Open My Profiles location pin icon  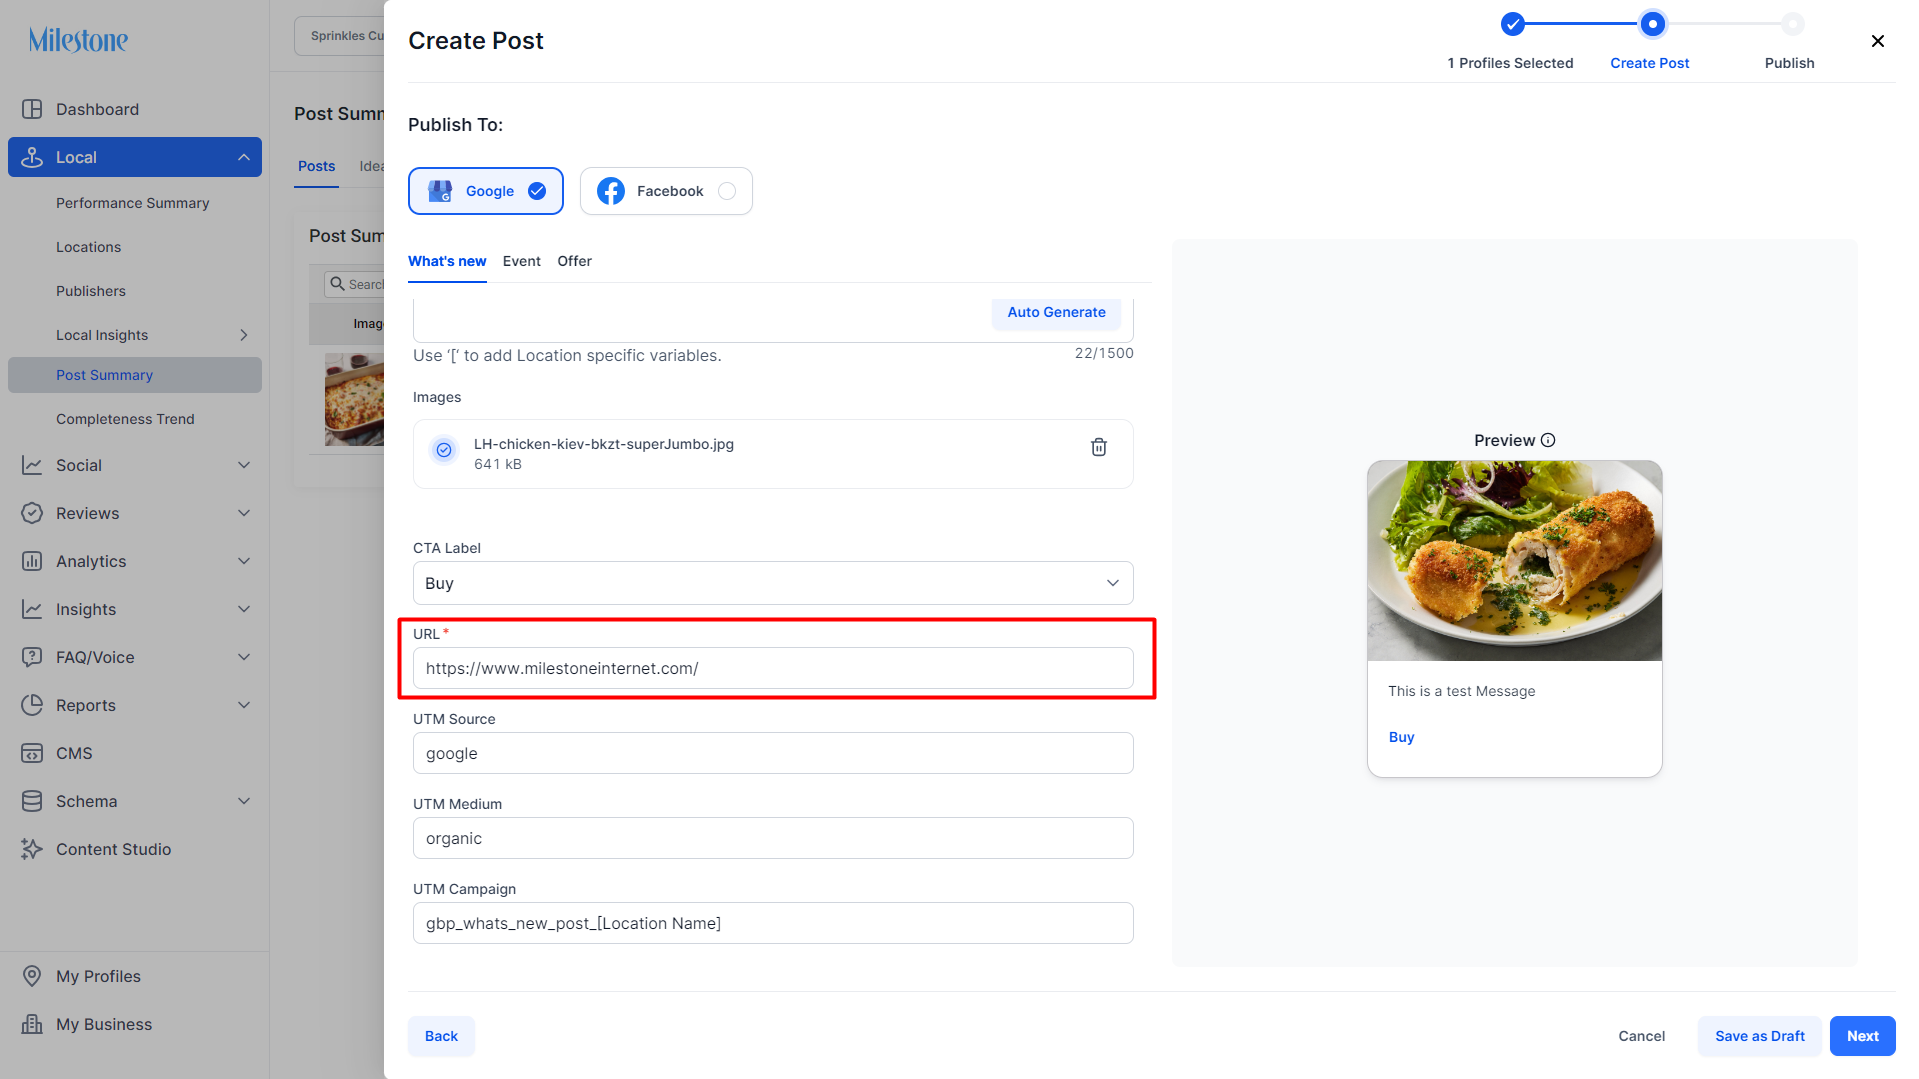[x=32, y=976]
